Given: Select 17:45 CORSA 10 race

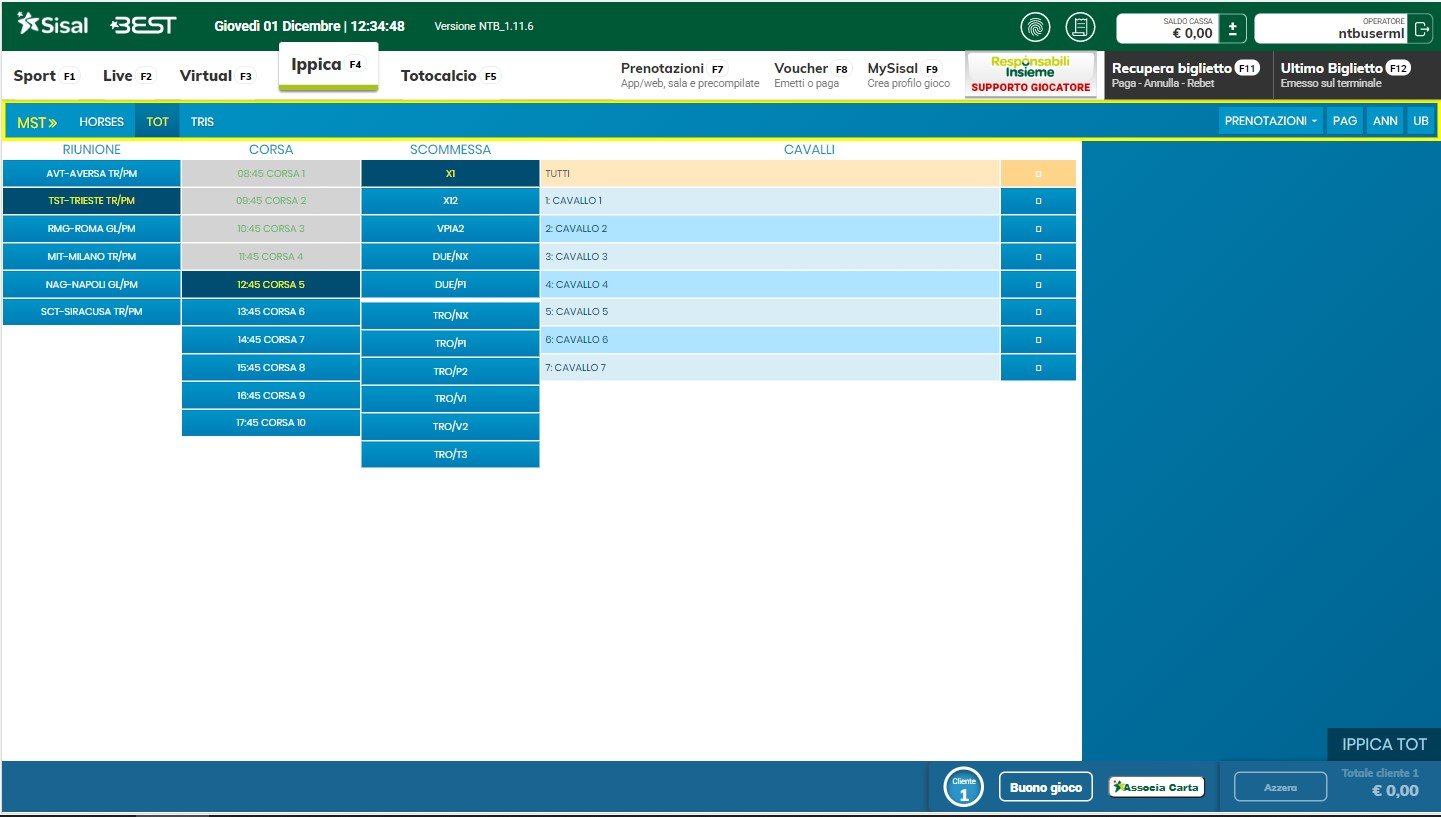Looking at the screenshot, I should click(x=271, y=423).
